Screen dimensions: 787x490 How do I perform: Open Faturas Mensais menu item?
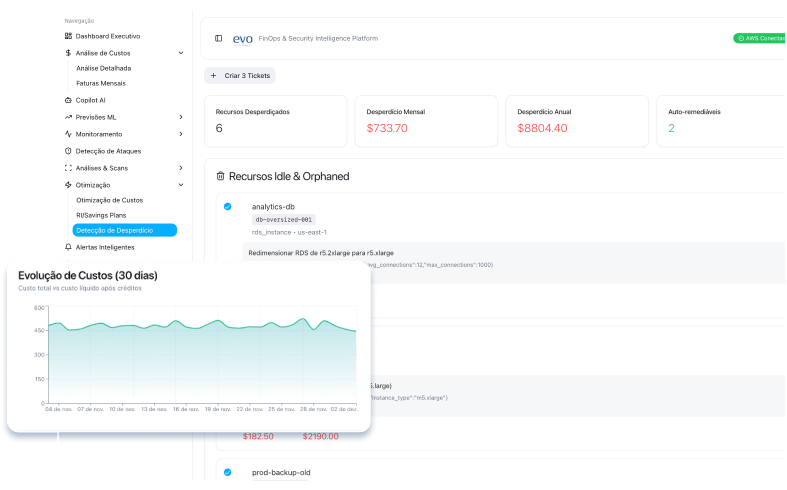point(101,83)
